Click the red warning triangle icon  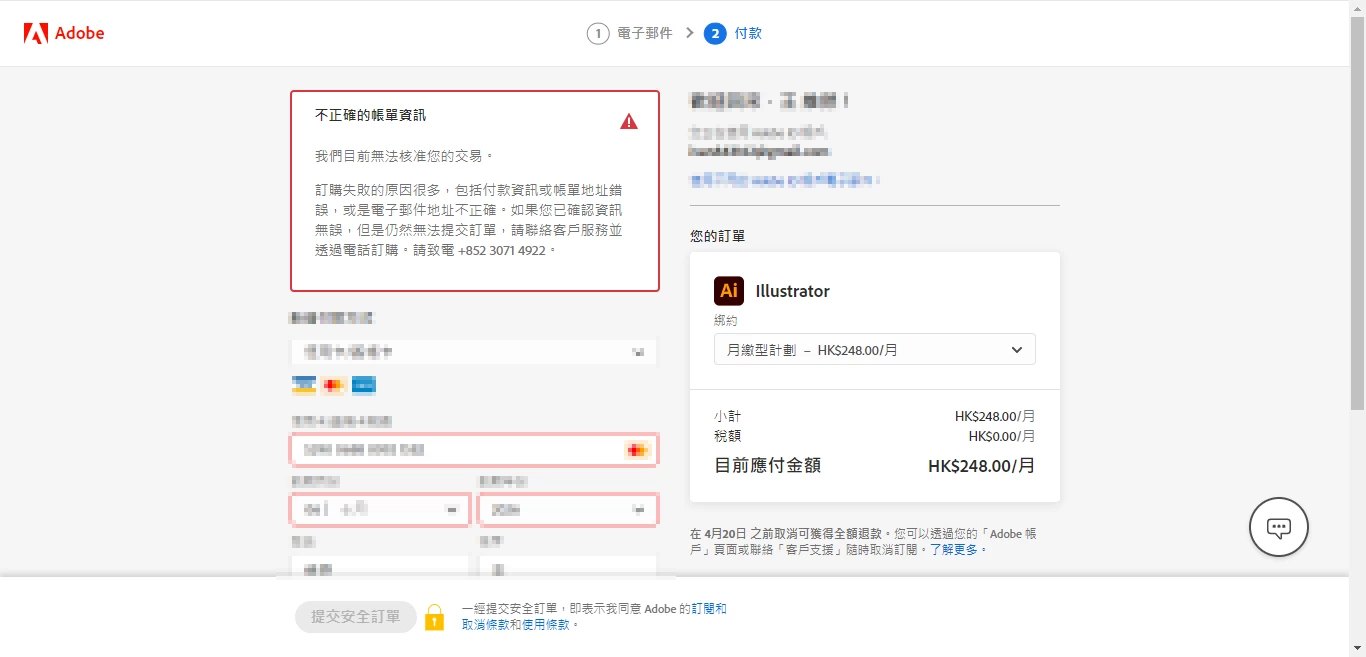click(629, 121)
